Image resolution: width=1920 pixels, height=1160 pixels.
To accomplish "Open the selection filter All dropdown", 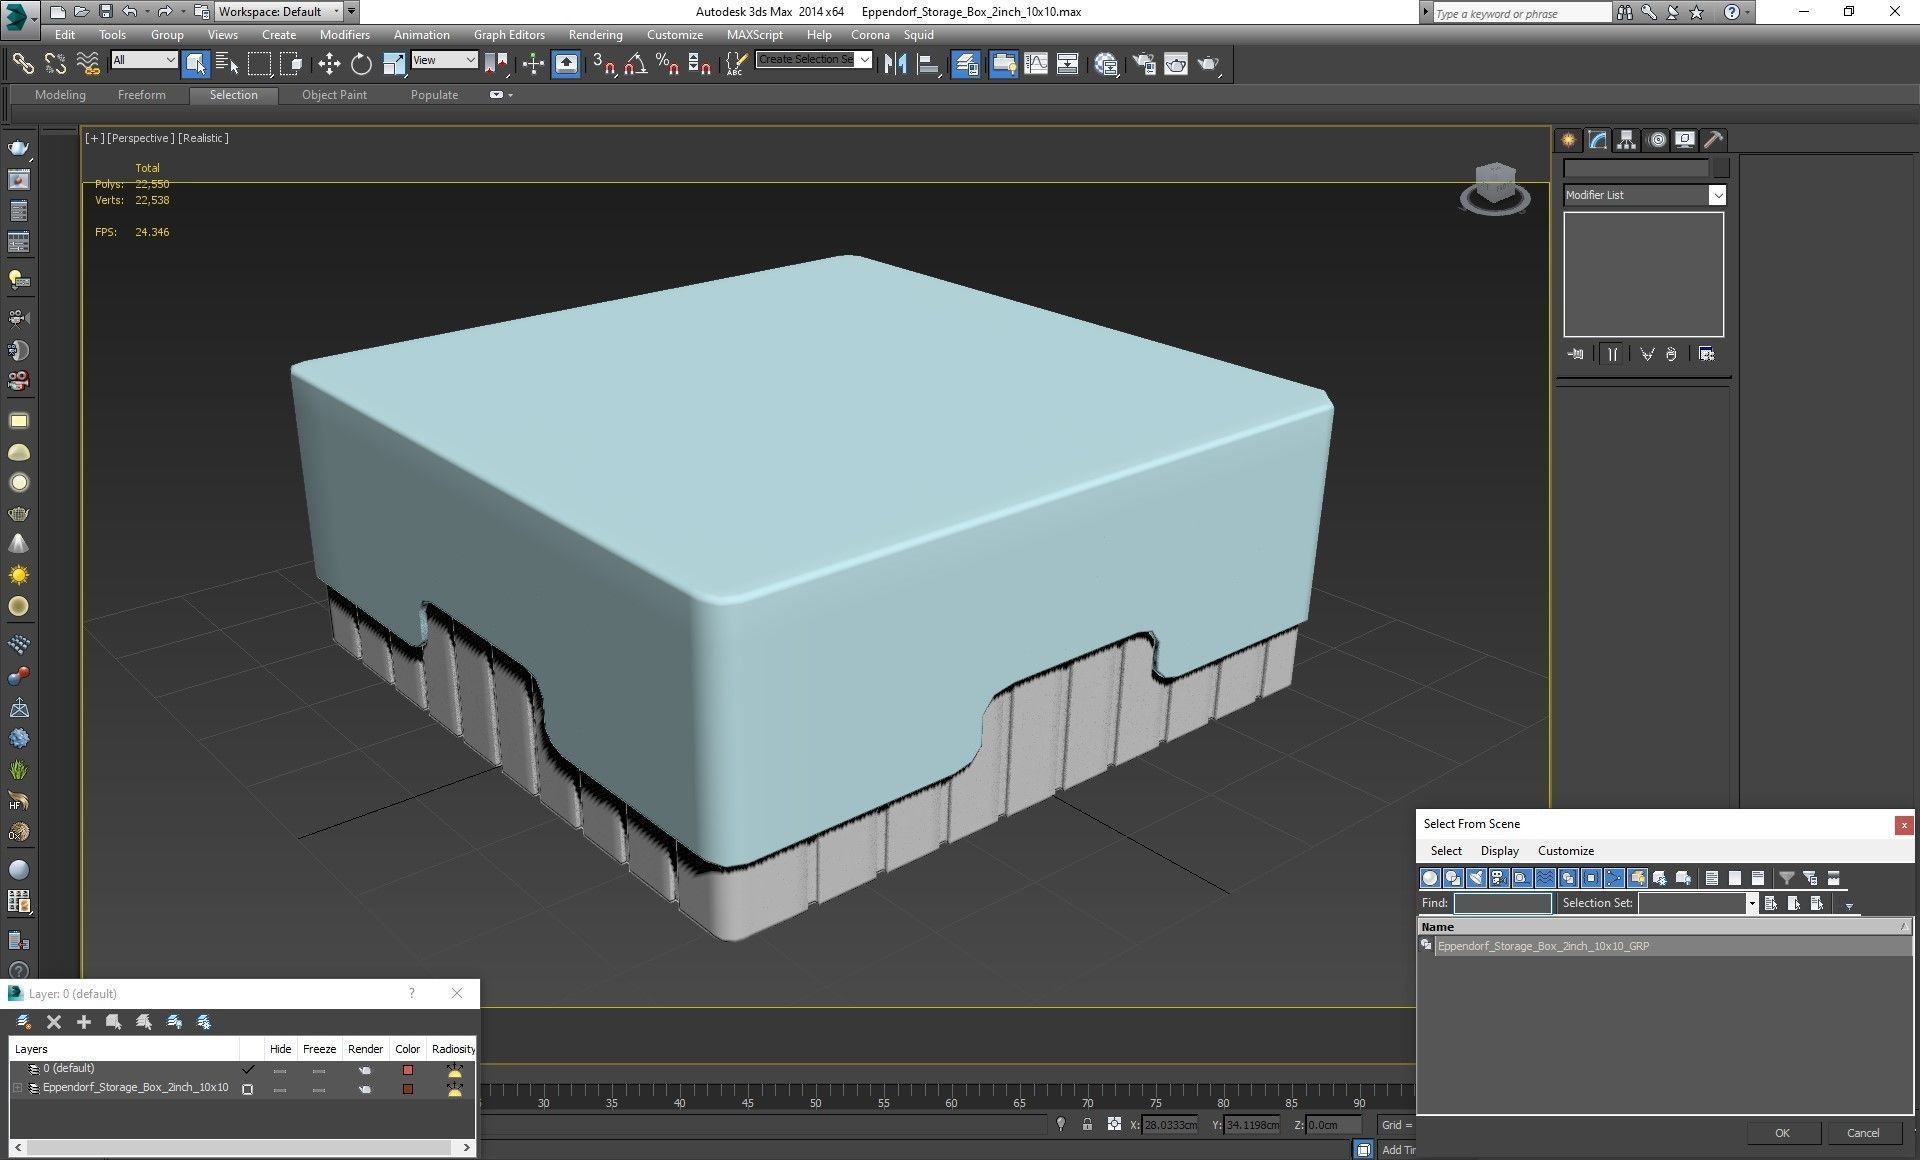I will click(144, 60).
